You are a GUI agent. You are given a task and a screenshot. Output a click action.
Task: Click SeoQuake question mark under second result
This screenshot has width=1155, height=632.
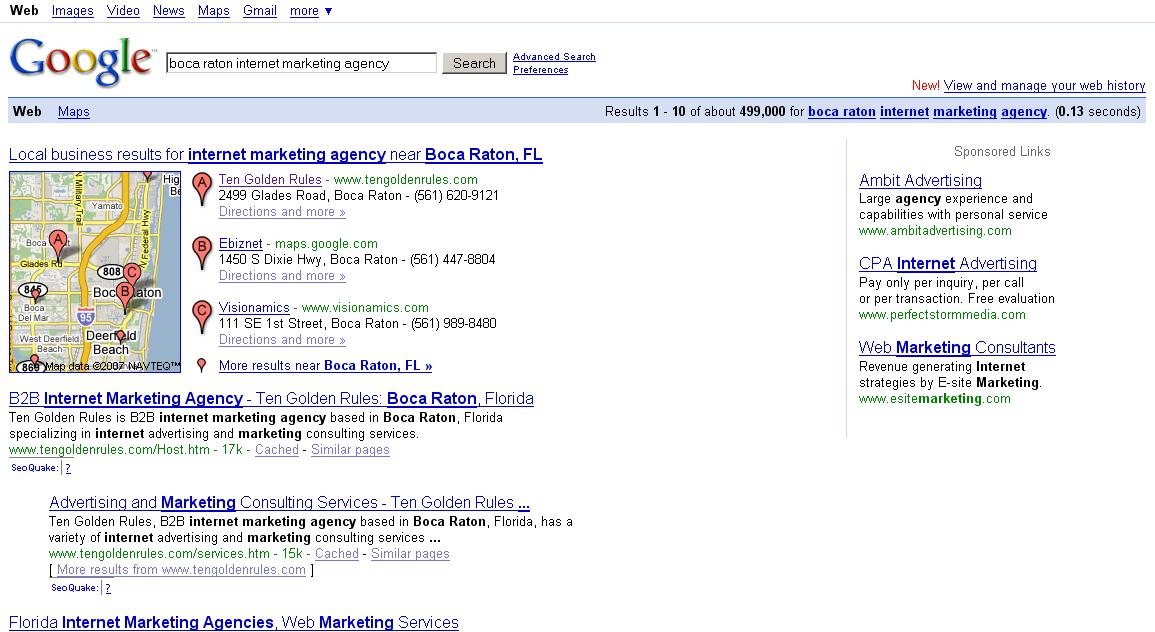click(x=108, y=588)
